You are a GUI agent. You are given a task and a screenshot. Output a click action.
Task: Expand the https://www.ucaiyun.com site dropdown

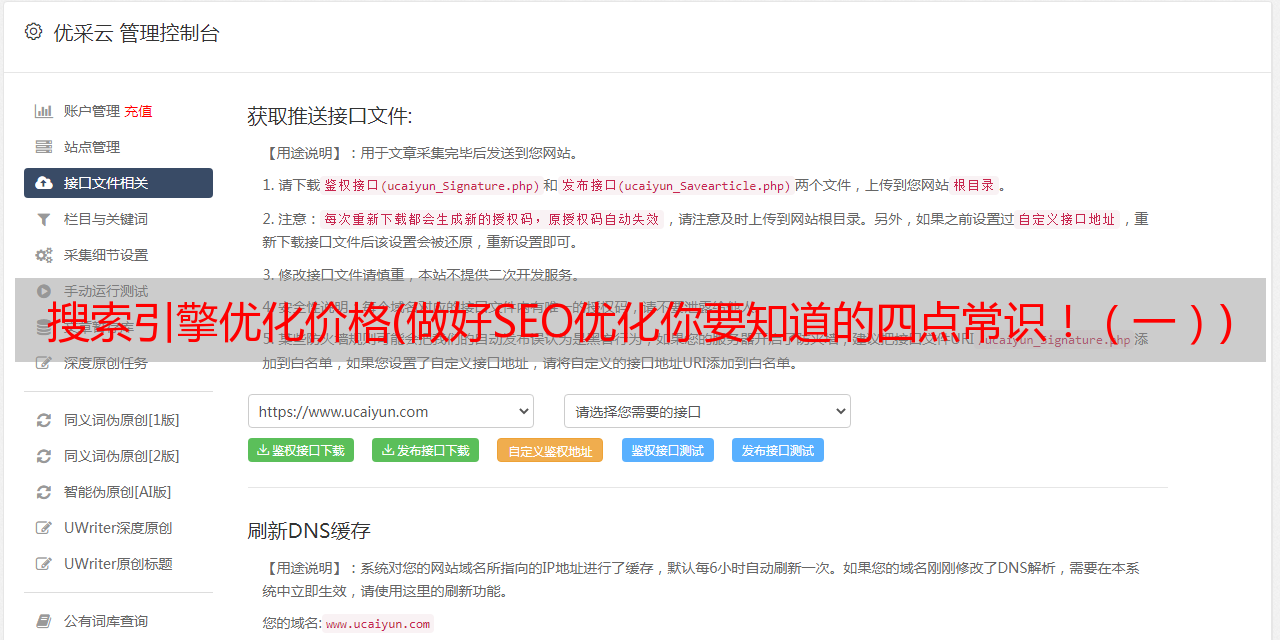[x=391, y=411]
